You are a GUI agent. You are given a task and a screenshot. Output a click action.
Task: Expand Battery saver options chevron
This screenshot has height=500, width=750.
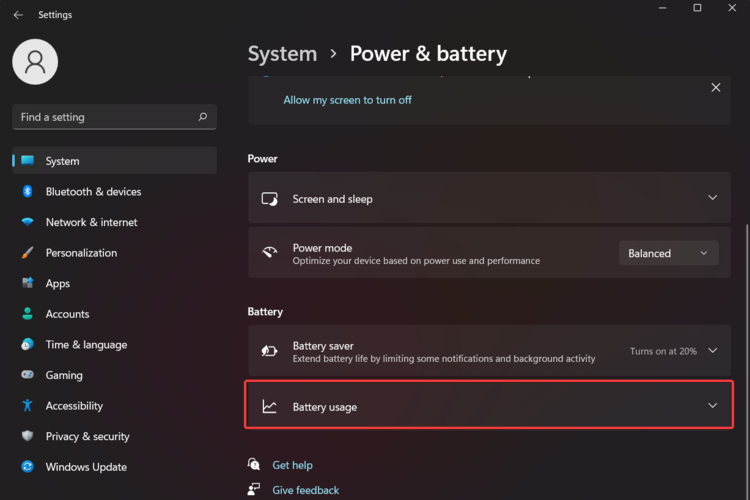[712, 351]
